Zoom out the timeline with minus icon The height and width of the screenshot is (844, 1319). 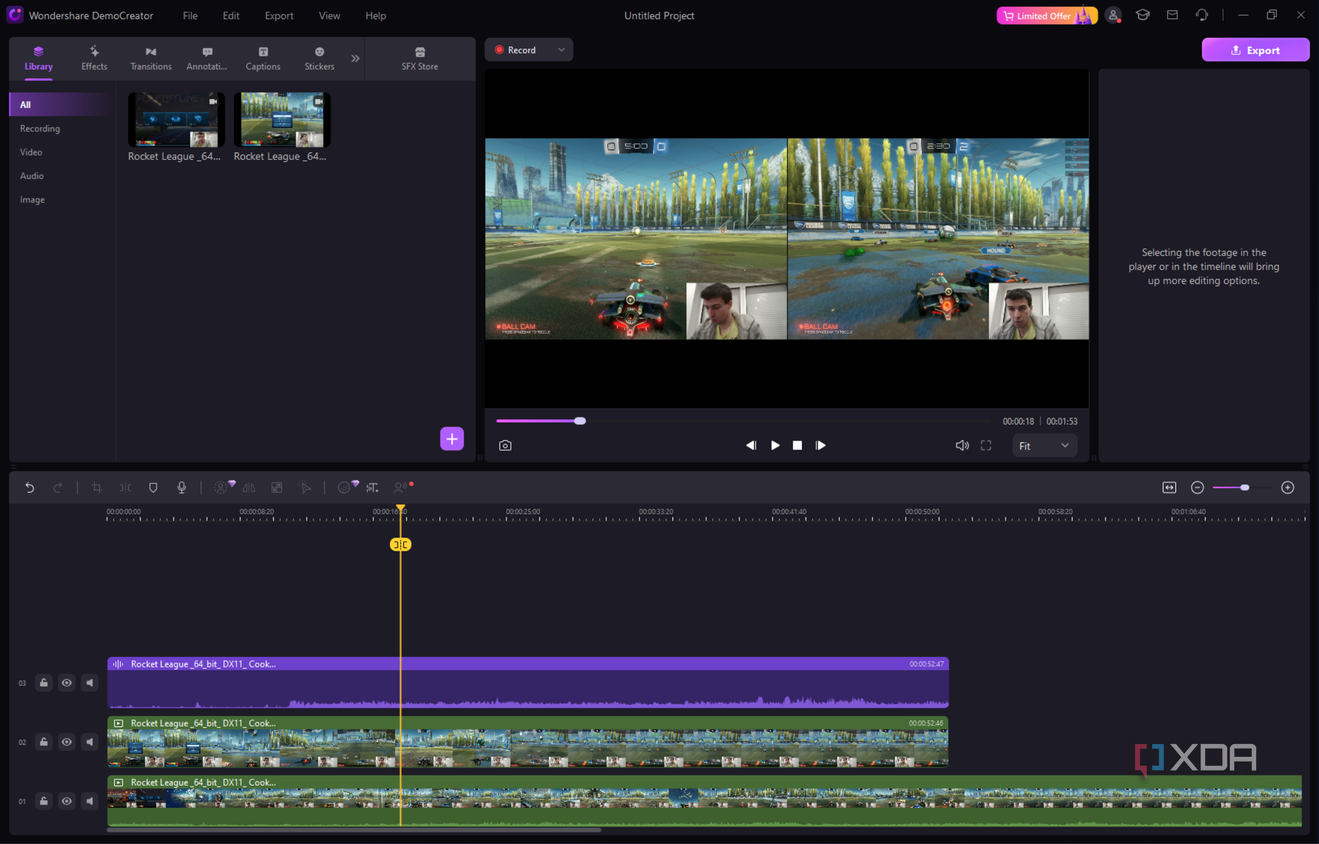1197,488
